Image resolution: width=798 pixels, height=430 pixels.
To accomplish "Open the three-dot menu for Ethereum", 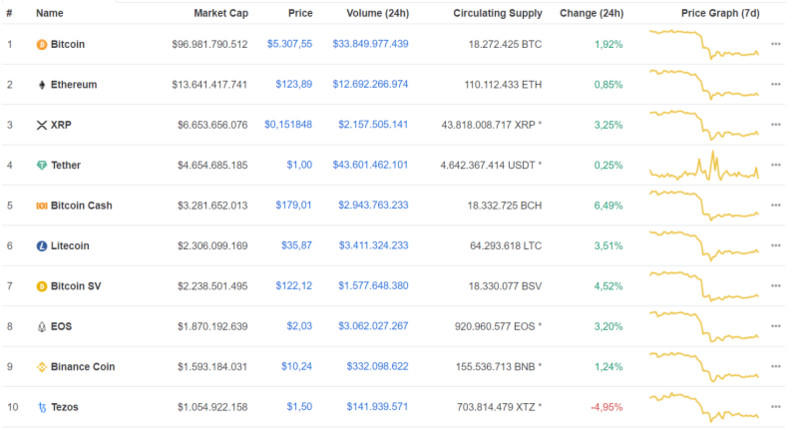I will pos(776,84).
